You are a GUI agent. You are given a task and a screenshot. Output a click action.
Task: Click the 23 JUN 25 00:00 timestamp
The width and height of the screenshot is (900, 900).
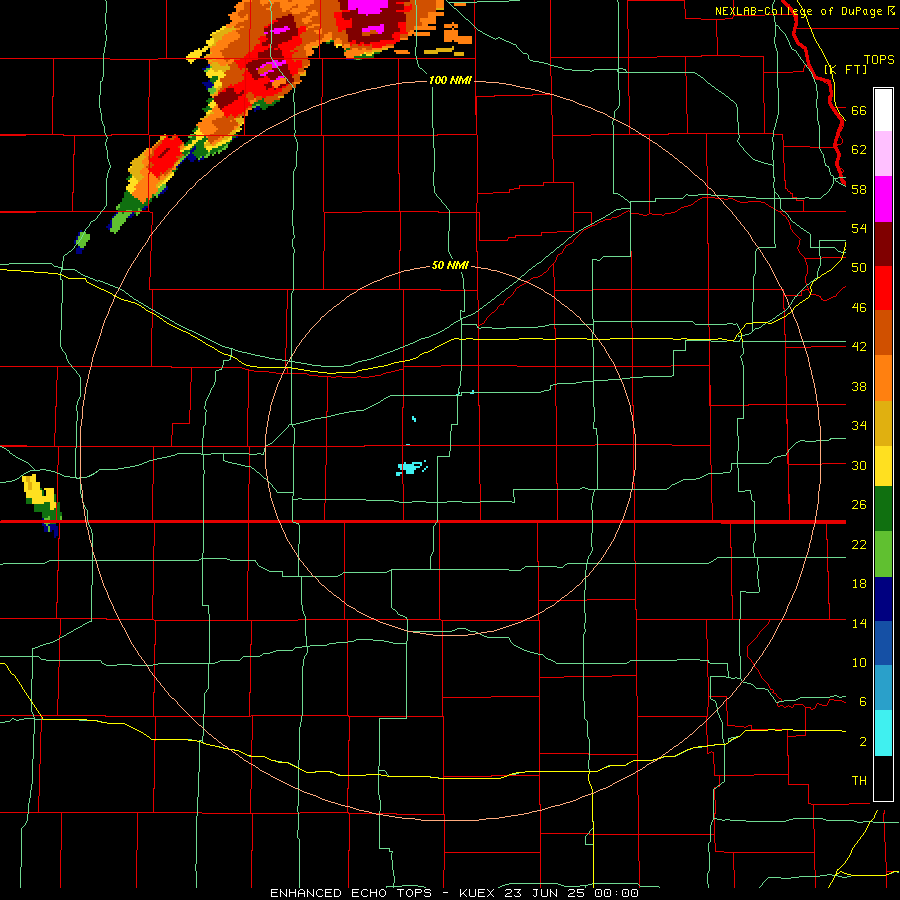coord(571,893)
